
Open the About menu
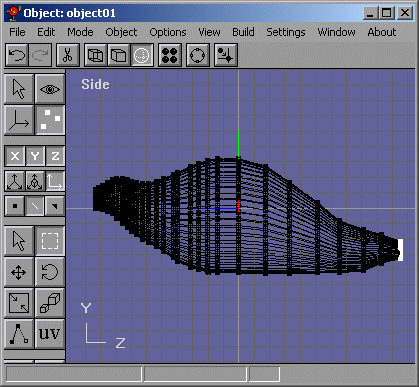point(382,32)
